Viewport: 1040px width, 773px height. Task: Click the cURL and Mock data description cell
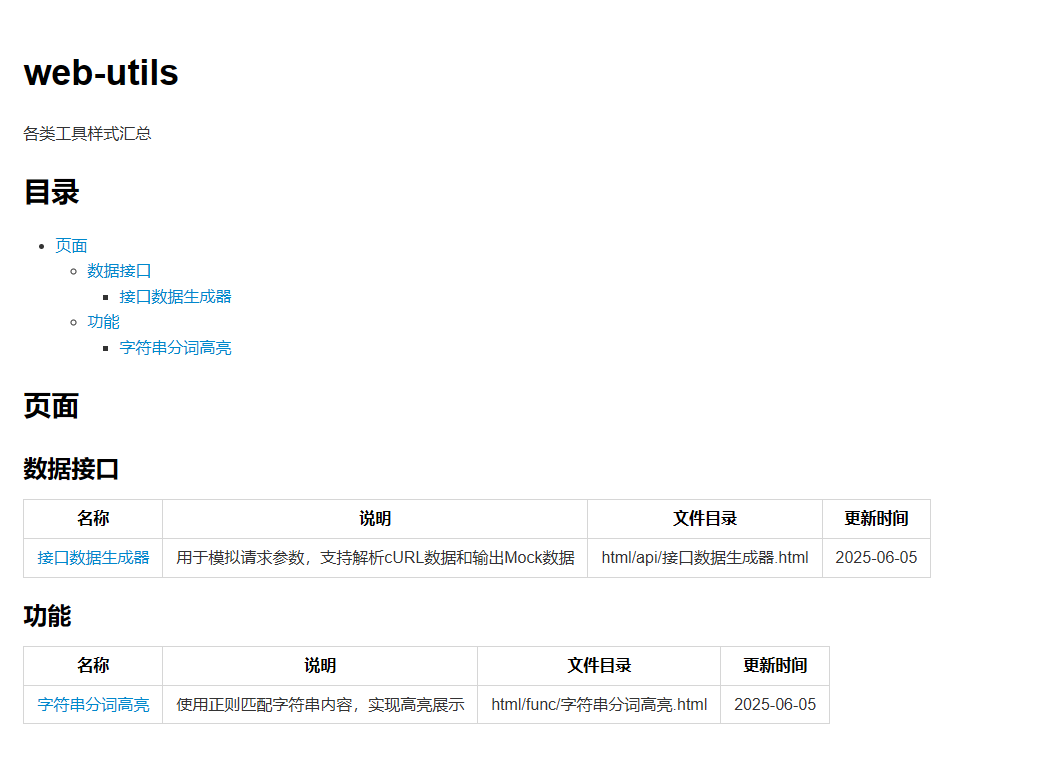click(375, 557)
